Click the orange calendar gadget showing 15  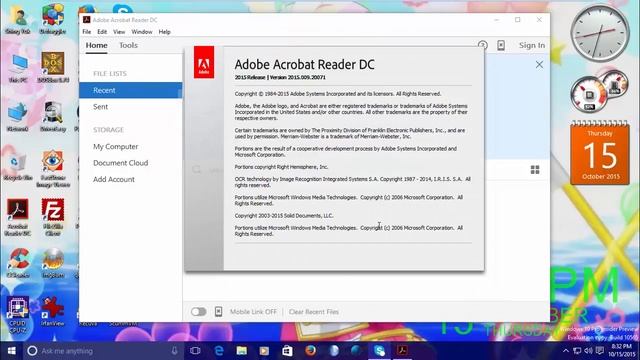point(600,153)
